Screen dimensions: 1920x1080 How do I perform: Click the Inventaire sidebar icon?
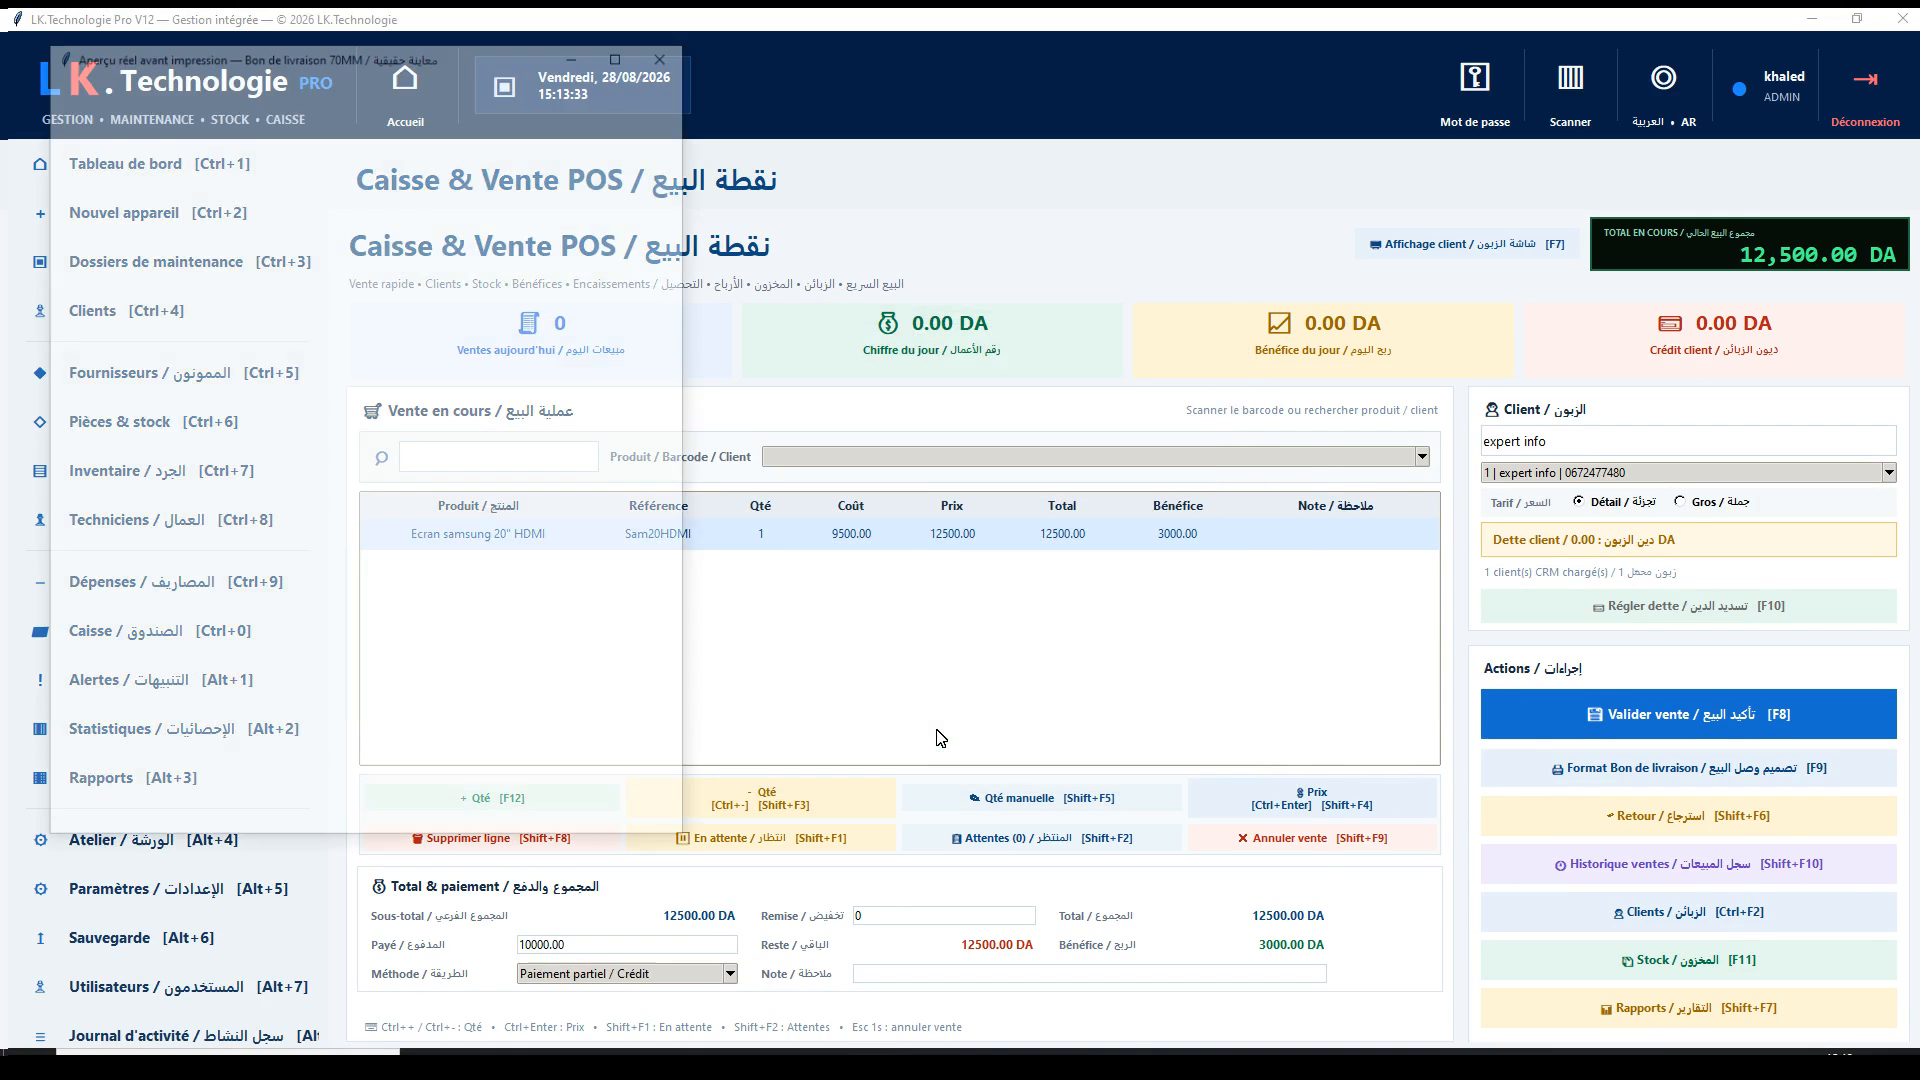click(40, 471)
